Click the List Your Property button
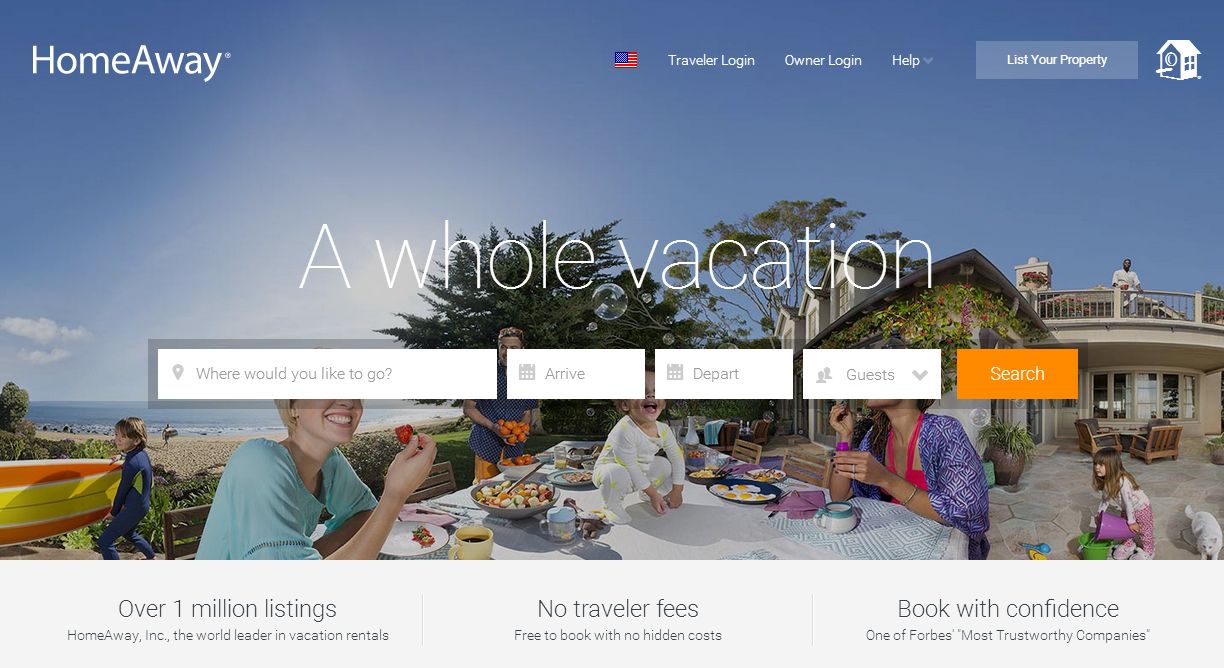The width and height of the screenshot is (1224, 668). (x=1057, y=60)
